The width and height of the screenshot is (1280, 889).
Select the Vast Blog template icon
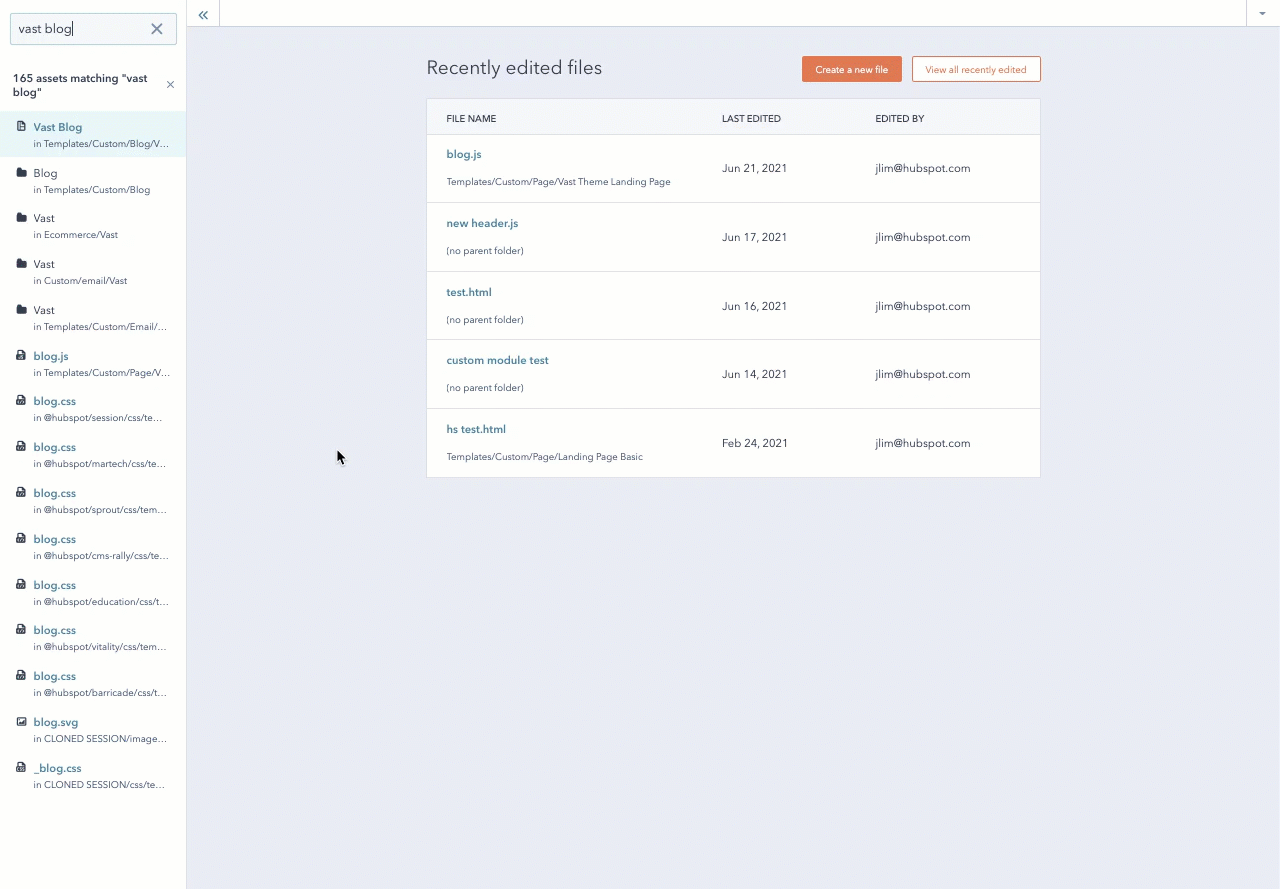pos(20,127)
